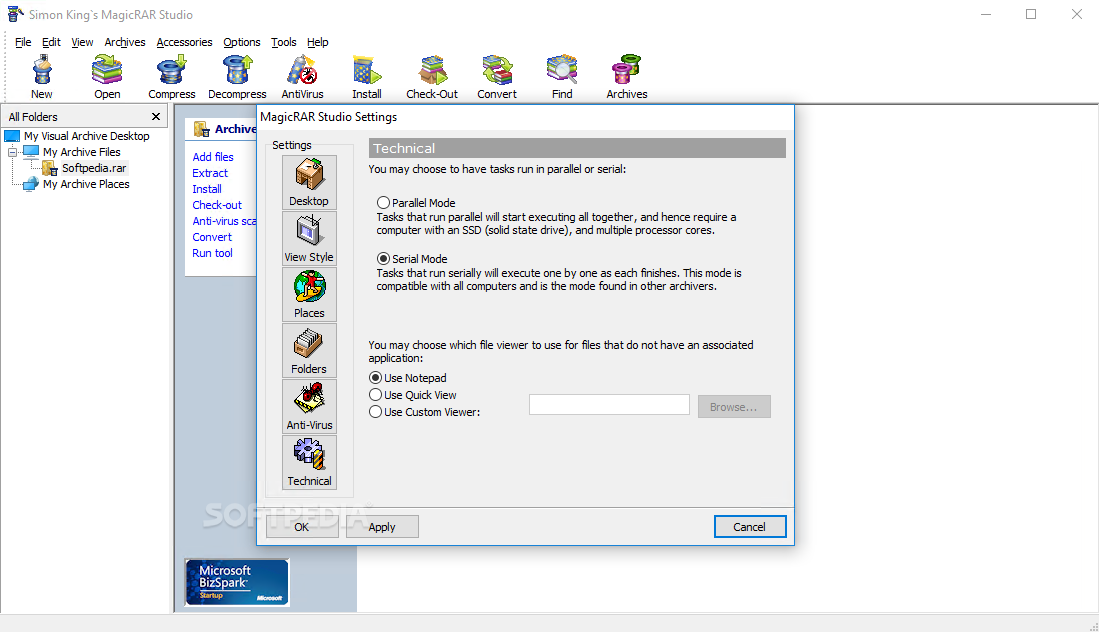
Task: Open the Tools menu
Action: point(284,42)
